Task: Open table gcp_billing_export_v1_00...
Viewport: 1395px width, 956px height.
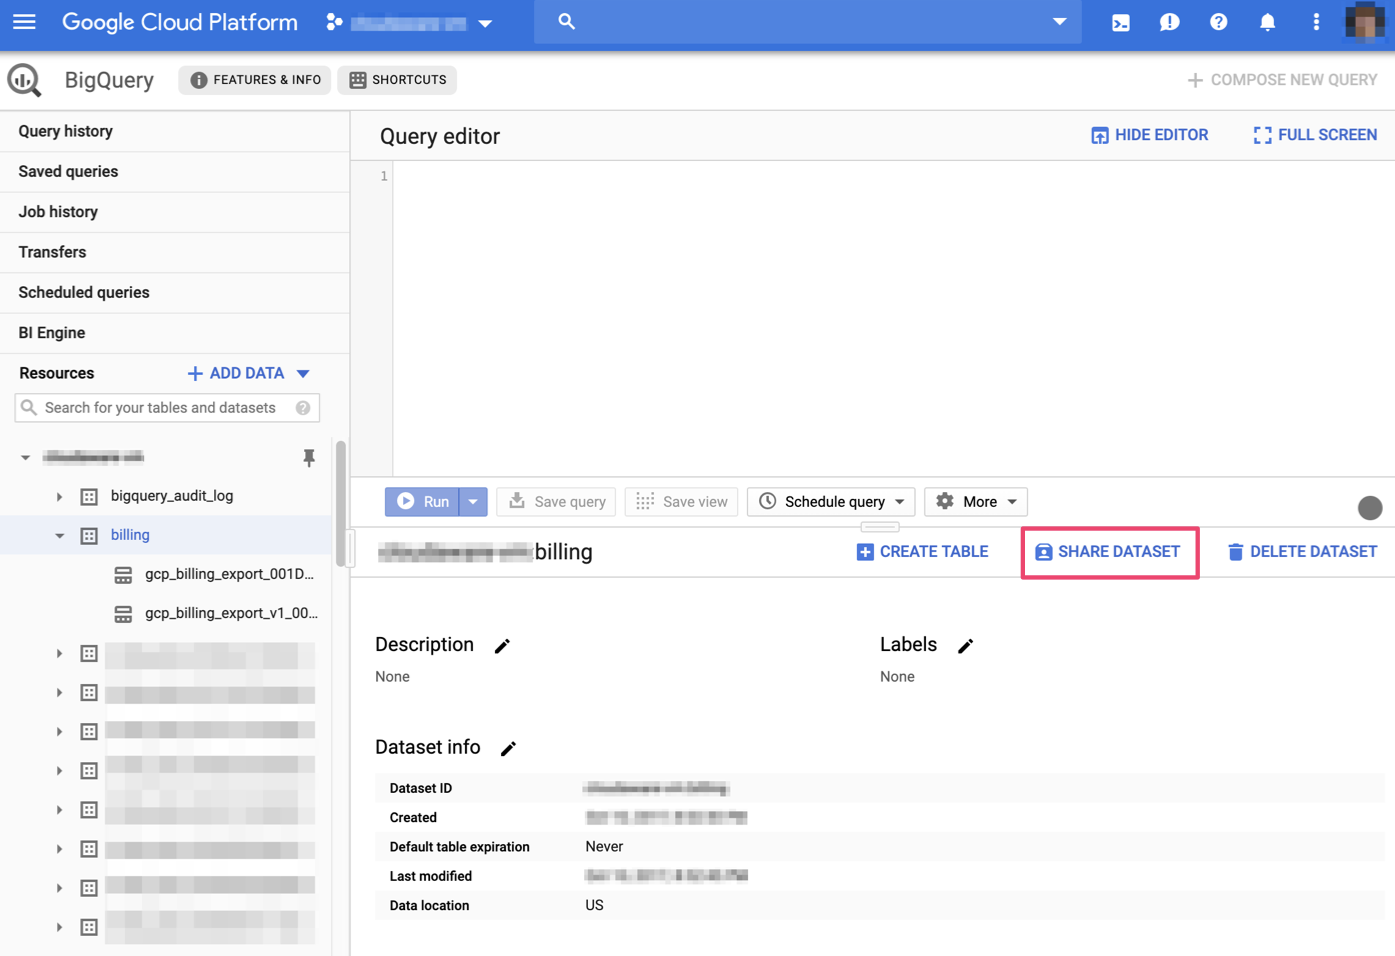Action: pyautogui.click(x=231, y=613)
